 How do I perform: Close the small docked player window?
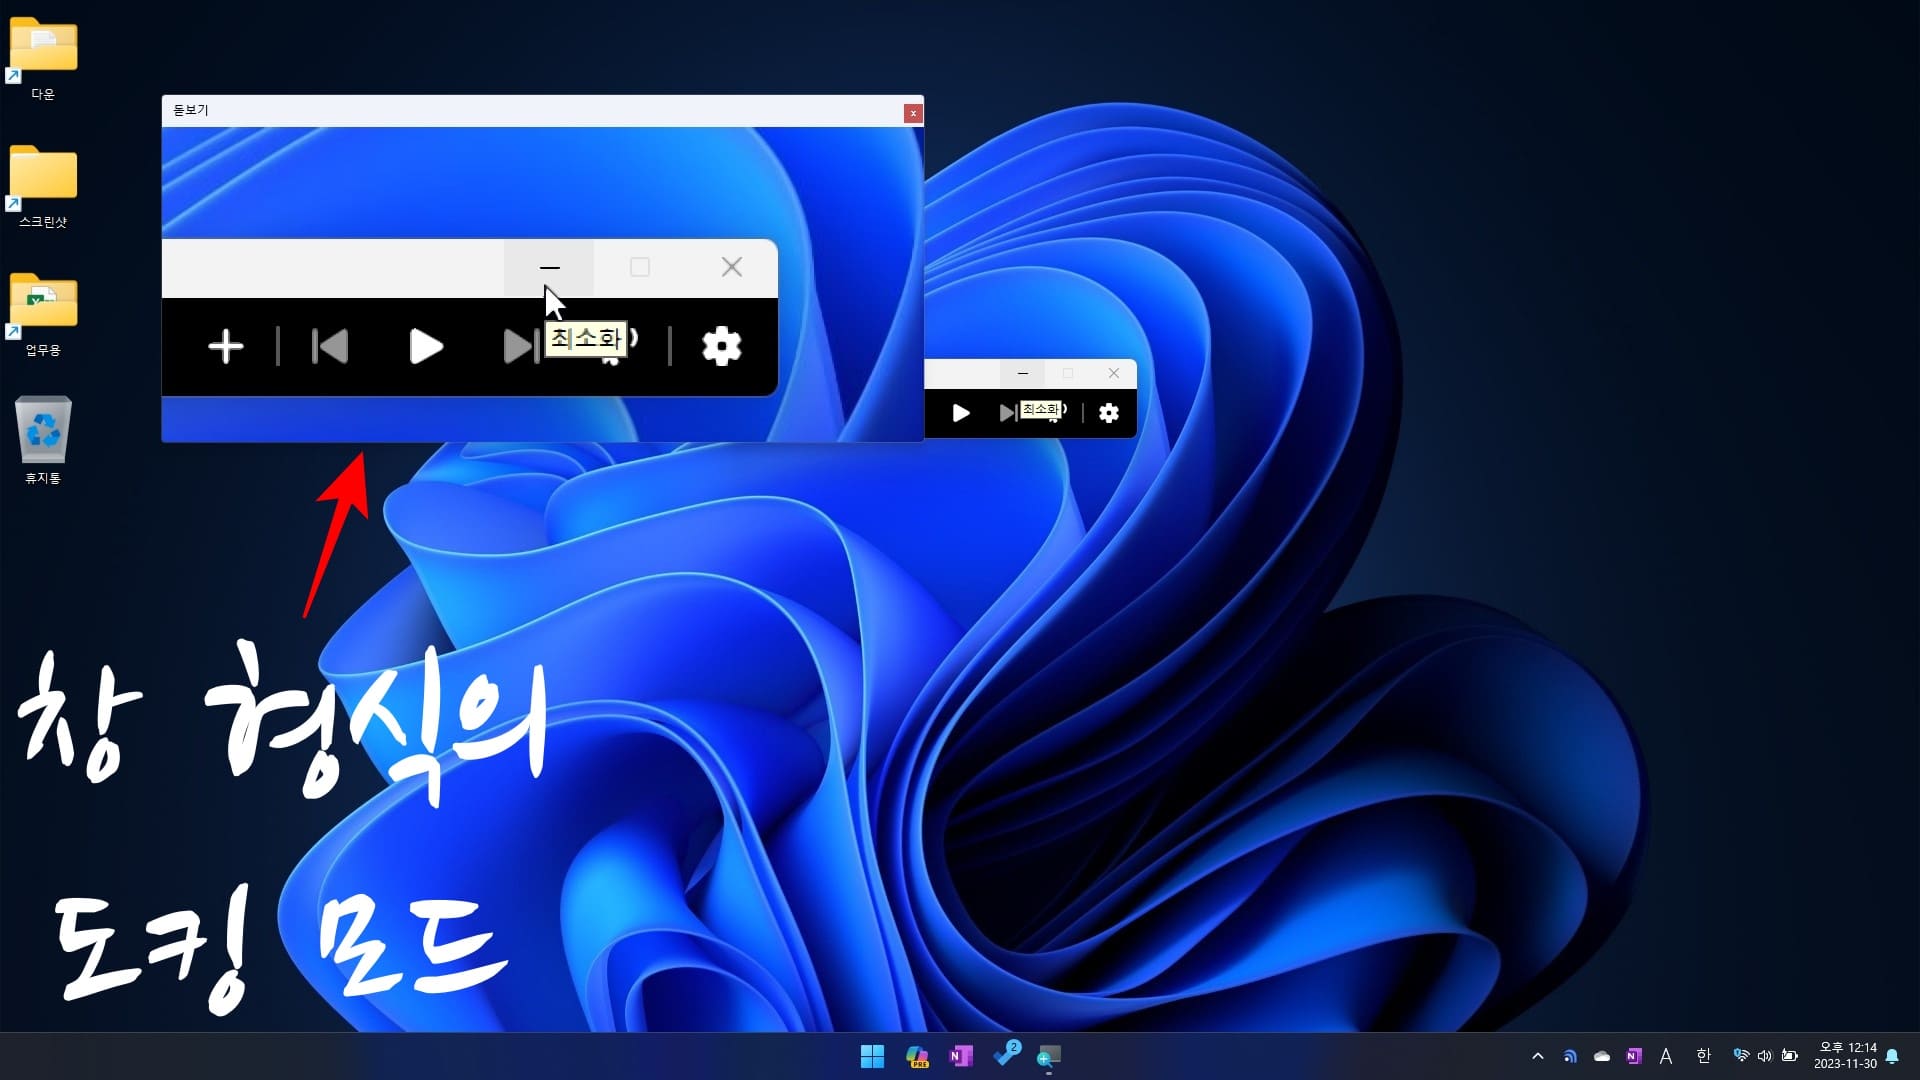[x=1113, y=373]
